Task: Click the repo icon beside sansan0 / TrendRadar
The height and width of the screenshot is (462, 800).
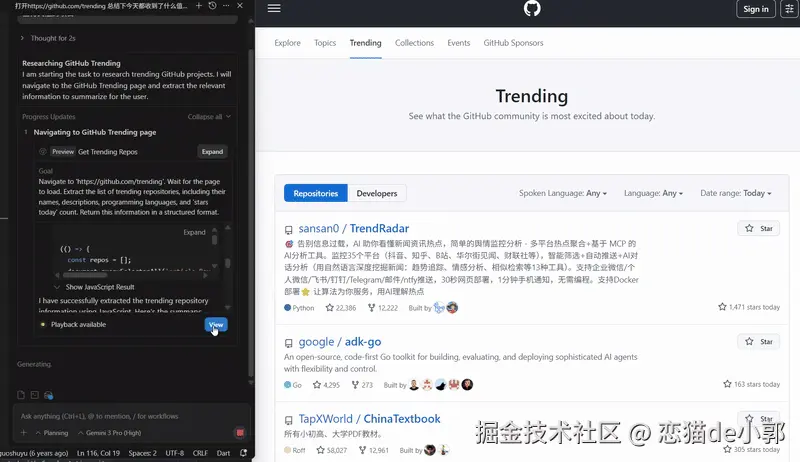Action: click(x=289, y=230)
